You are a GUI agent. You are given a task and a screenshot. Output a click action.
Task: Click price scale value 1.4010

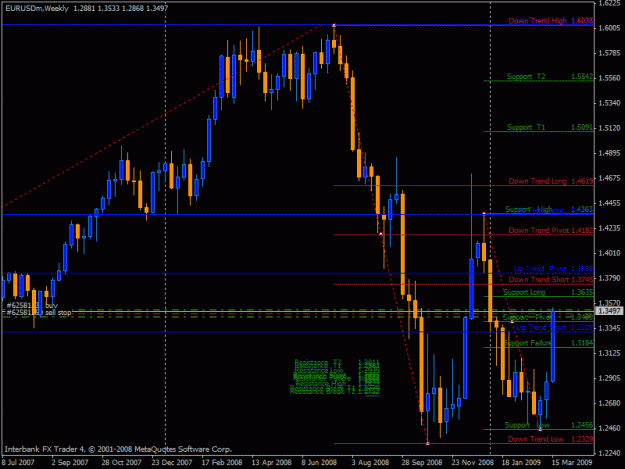click(x=610, y=253)
